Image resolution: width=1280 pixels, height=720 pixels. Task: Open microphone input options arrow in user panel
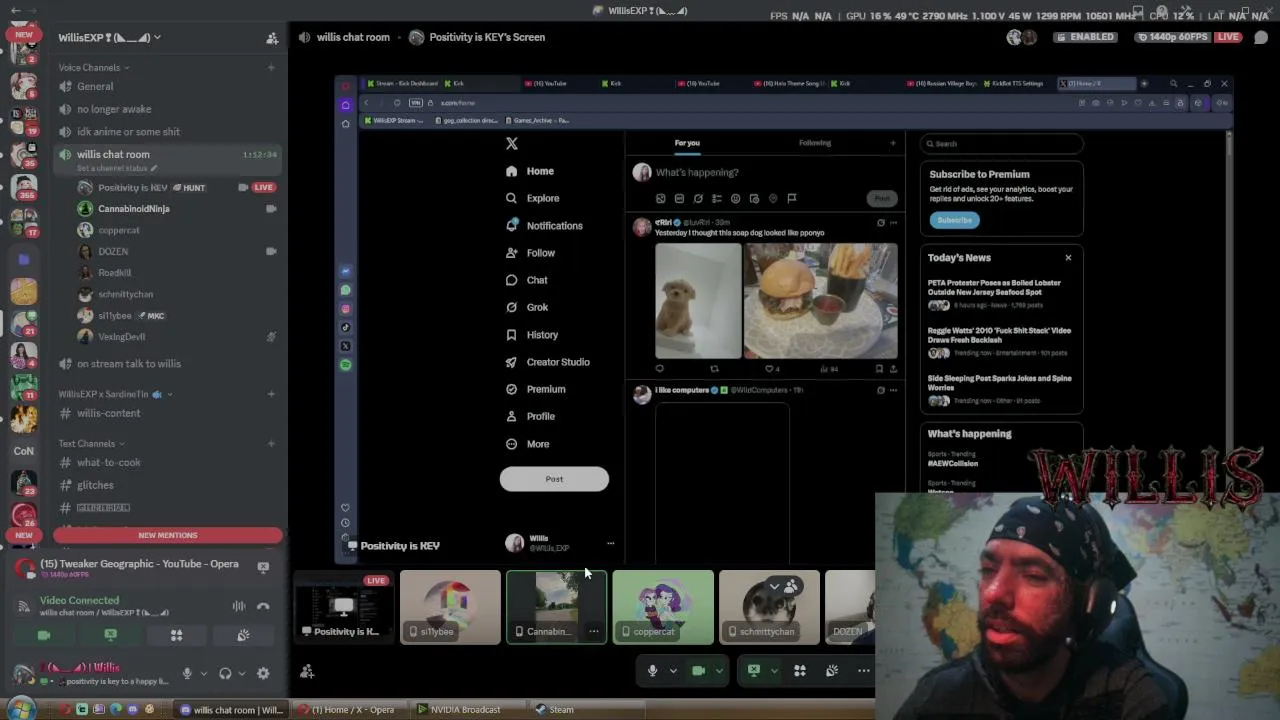[203, 674]
